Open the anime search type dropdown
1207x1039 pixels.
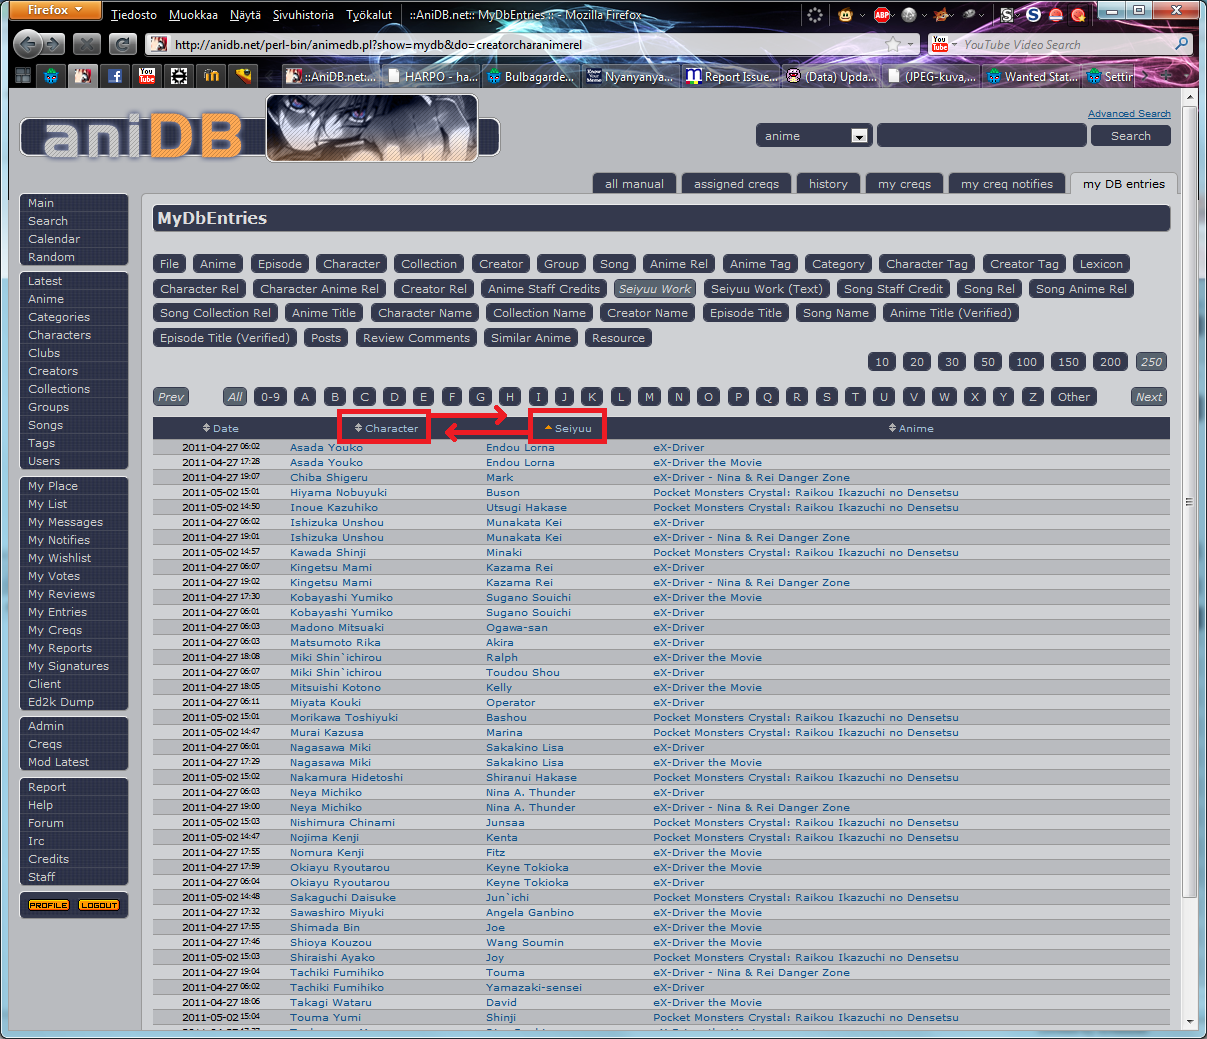click(x=859, y=136)
